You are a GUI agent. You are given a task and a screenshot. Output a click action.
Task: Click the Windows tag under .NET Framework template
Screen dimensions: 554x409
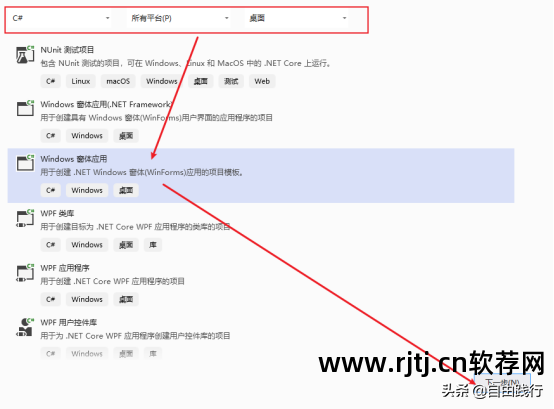click(87, 136)
